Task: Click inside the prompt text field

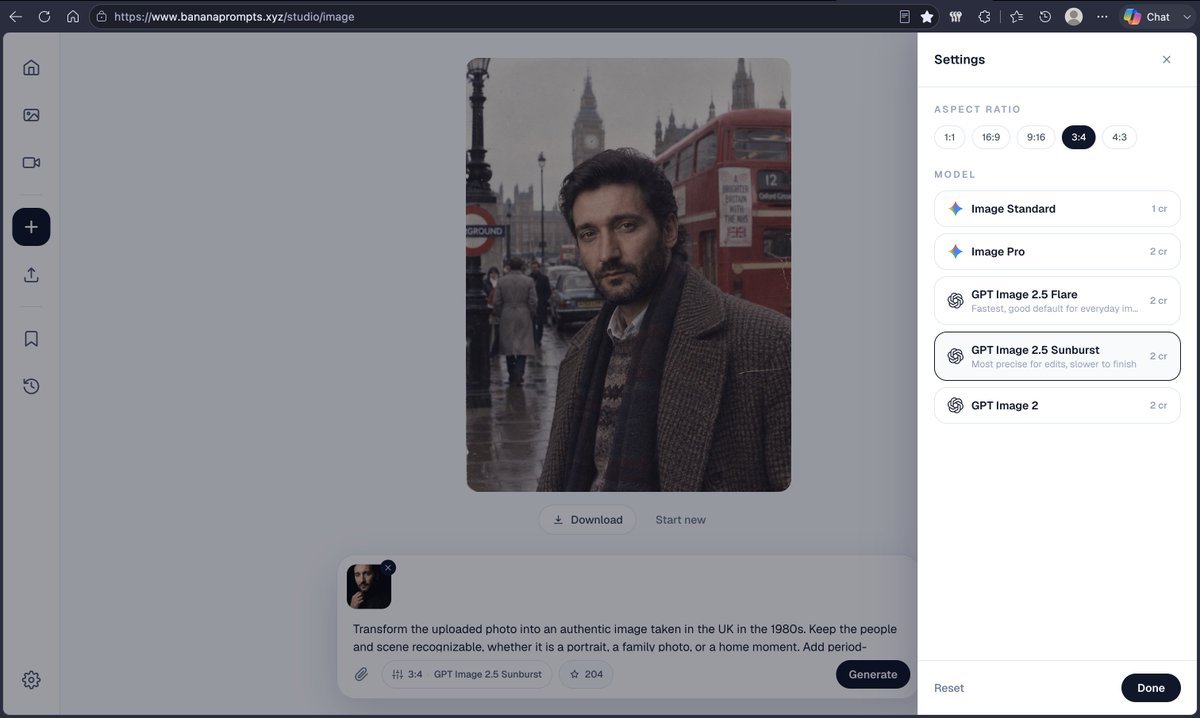Action: [x=626, y=638]
